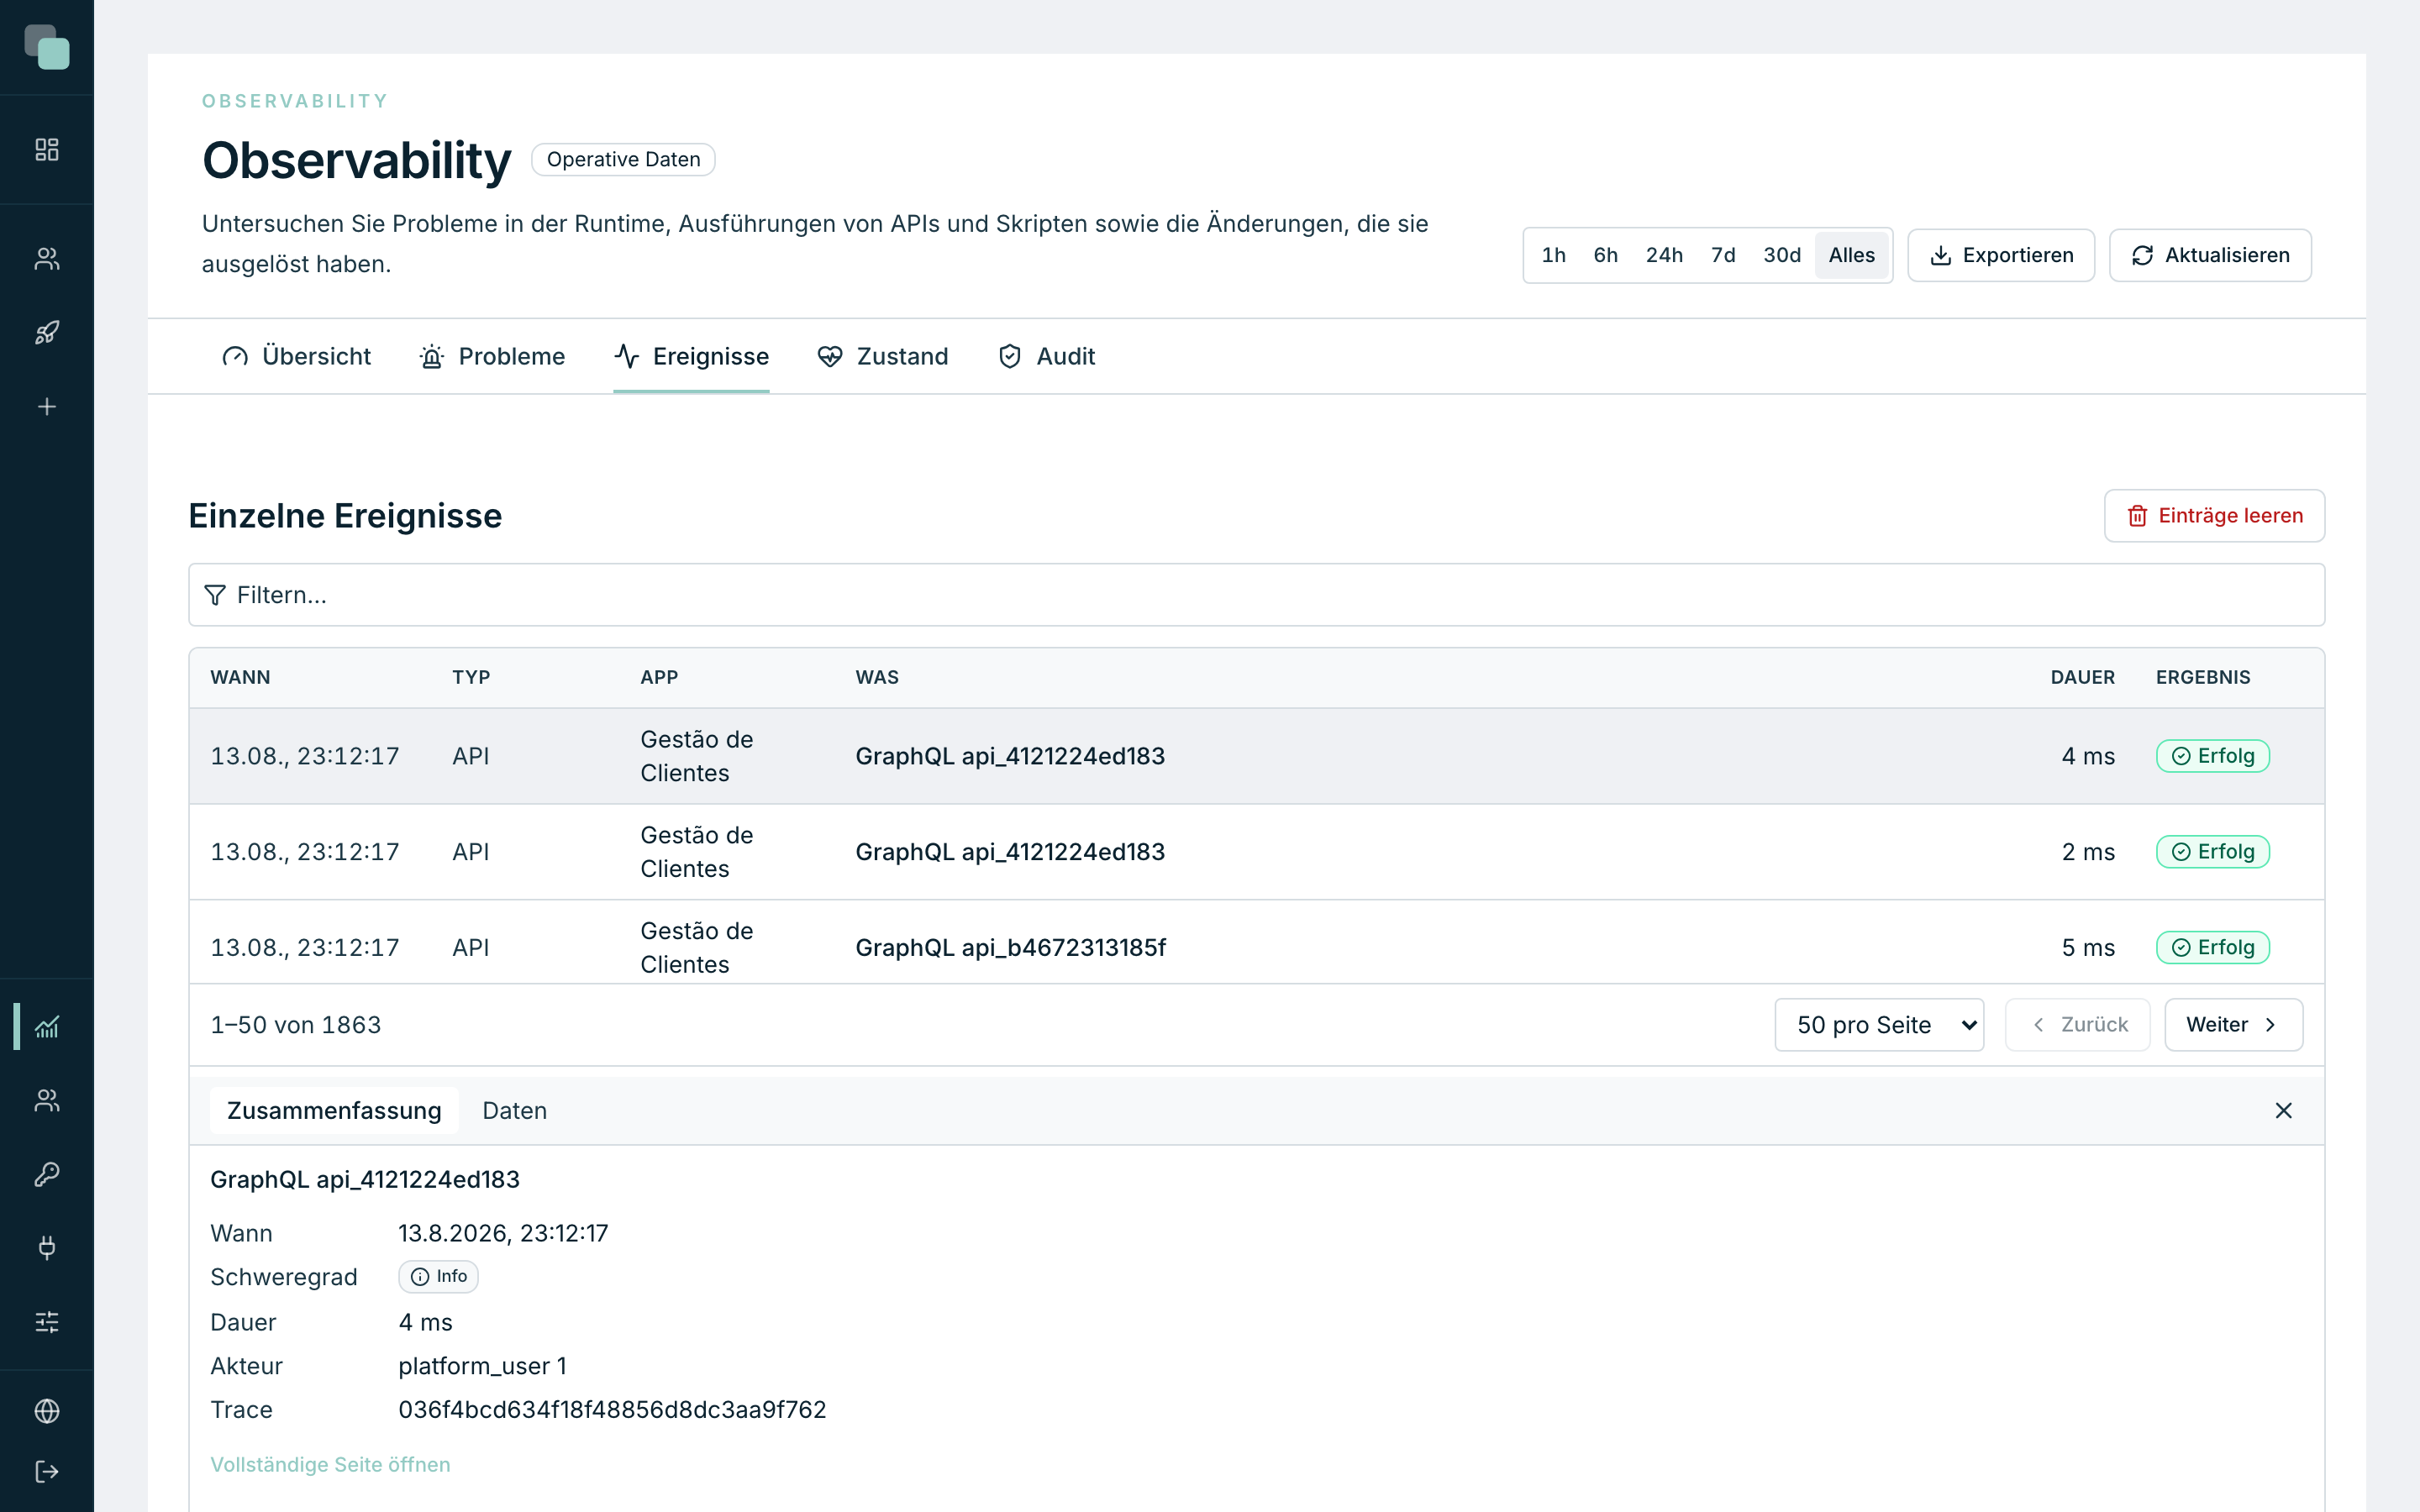Open the 50 pro Seite dropdown
The height and width of the screenshot is (1512, 2420).
1879,1025
